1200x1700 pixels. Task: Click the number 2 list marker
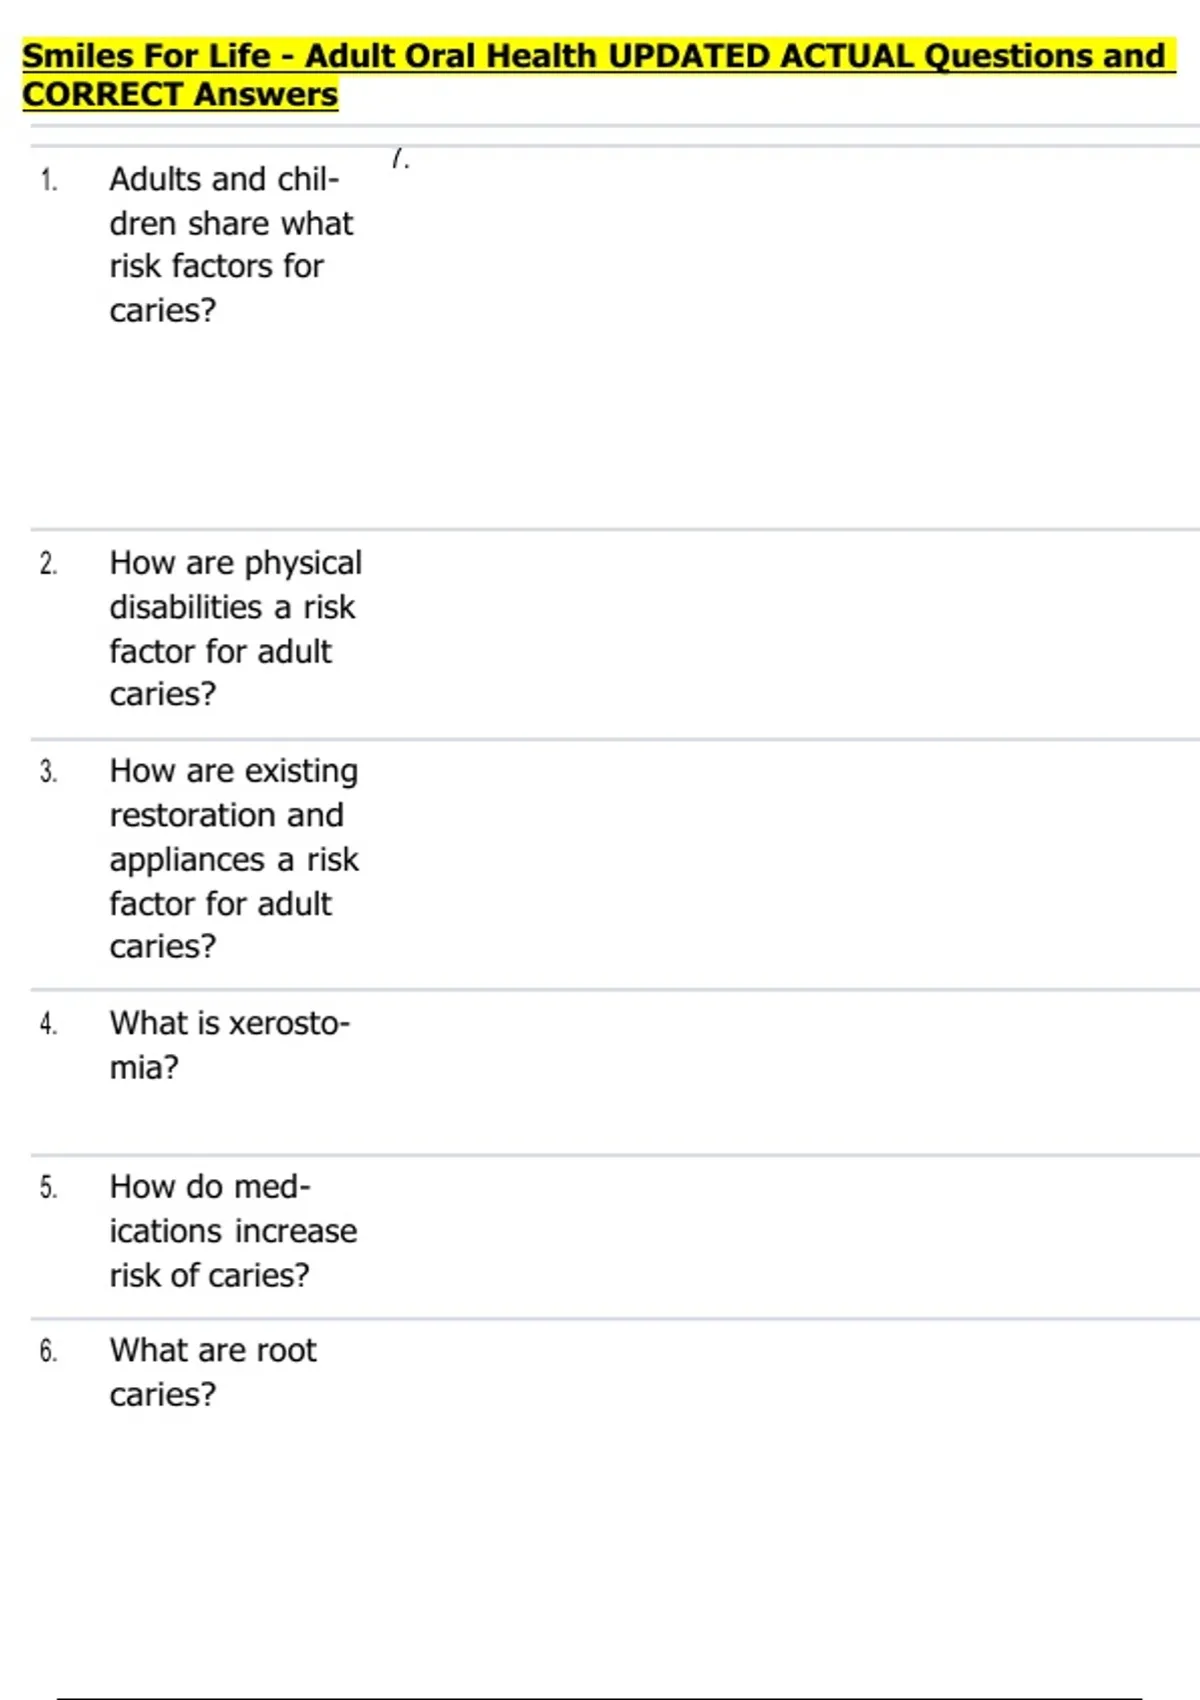[49, 564]
